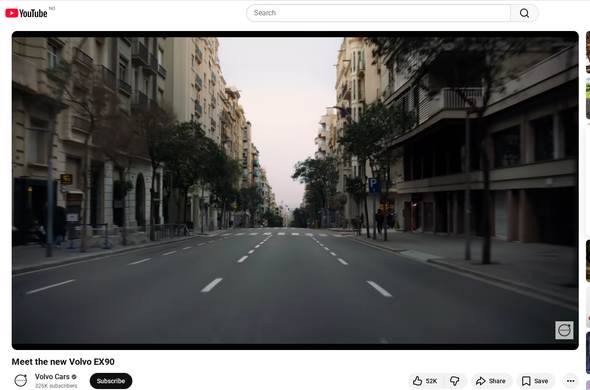590x390 pixels.
Task: Click the video title Meet the new Volvo EX90
Action: pyautogui.click(x=63, y=362)
